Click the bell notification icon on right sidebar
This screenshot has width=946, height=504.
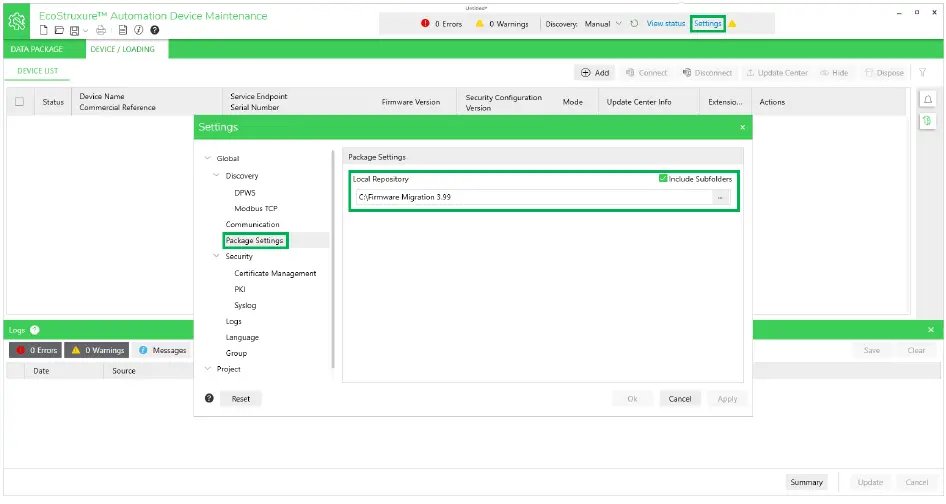[x=926, y=99]
